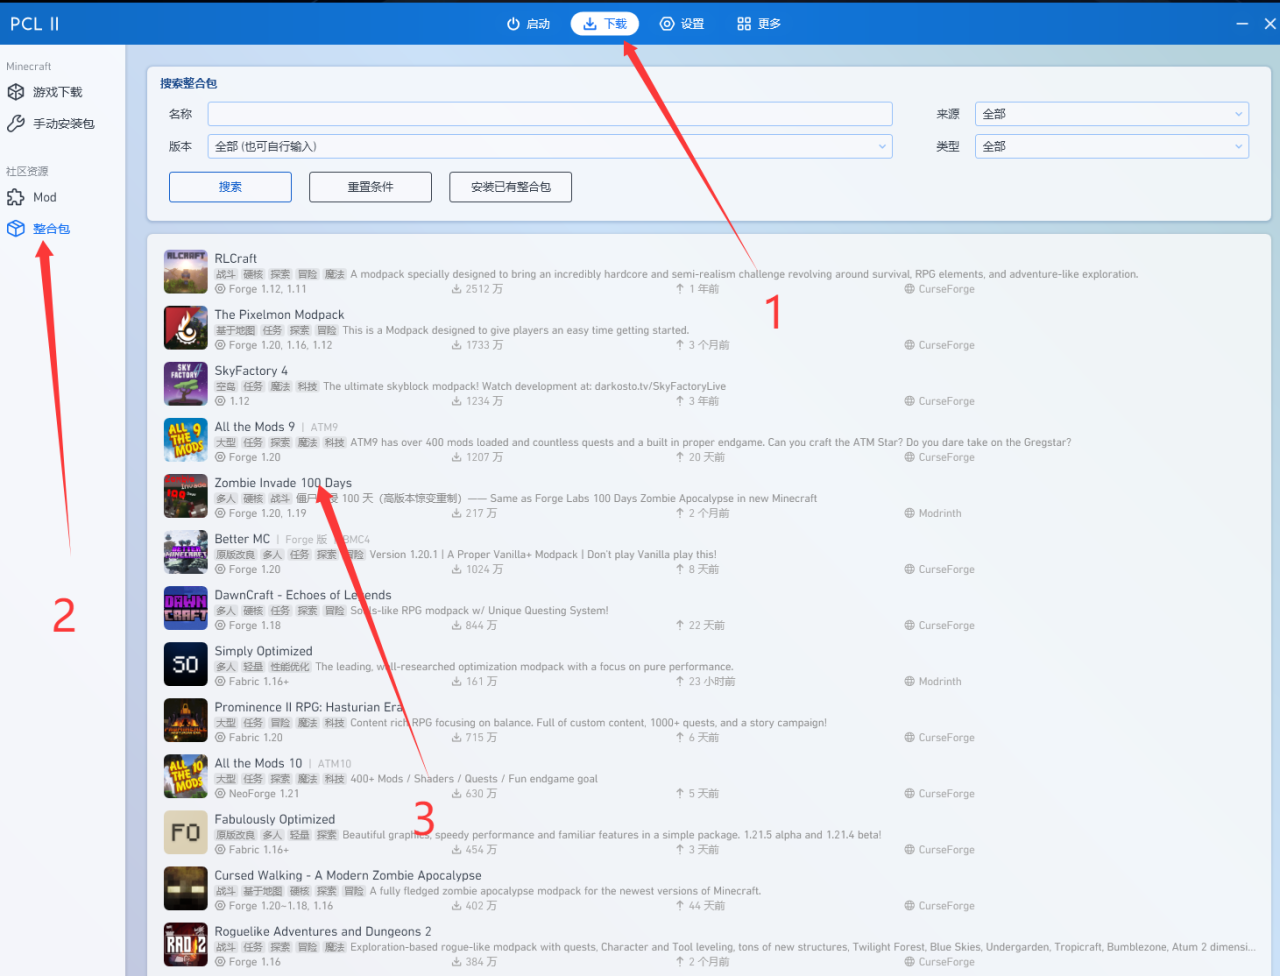Click the PCL II title logo
1280x976 pixels.
[x=35, y=24]
